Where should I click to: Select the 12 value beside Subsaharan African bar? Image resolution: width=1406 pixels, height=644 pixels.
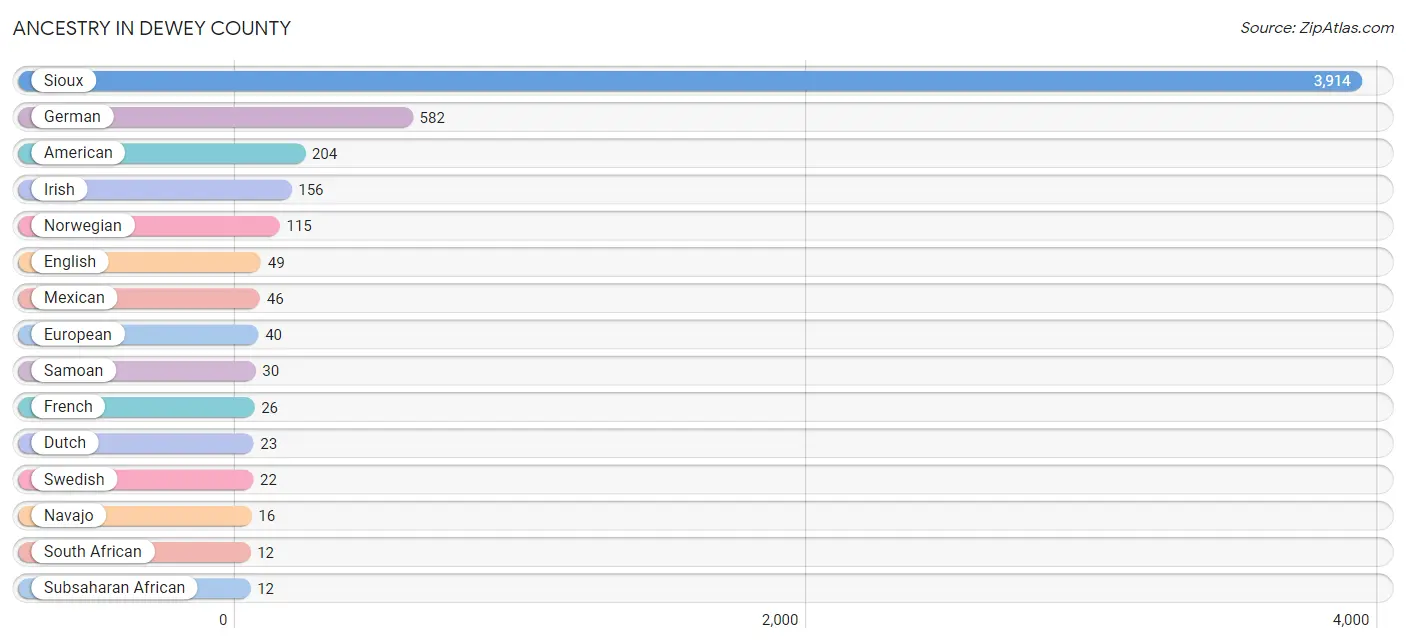(265, 588)
